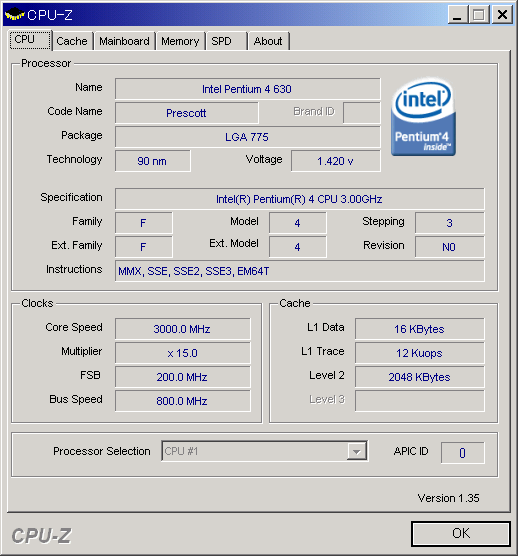
Task: Switch to the Cache tab
Action: click(72, 41)
